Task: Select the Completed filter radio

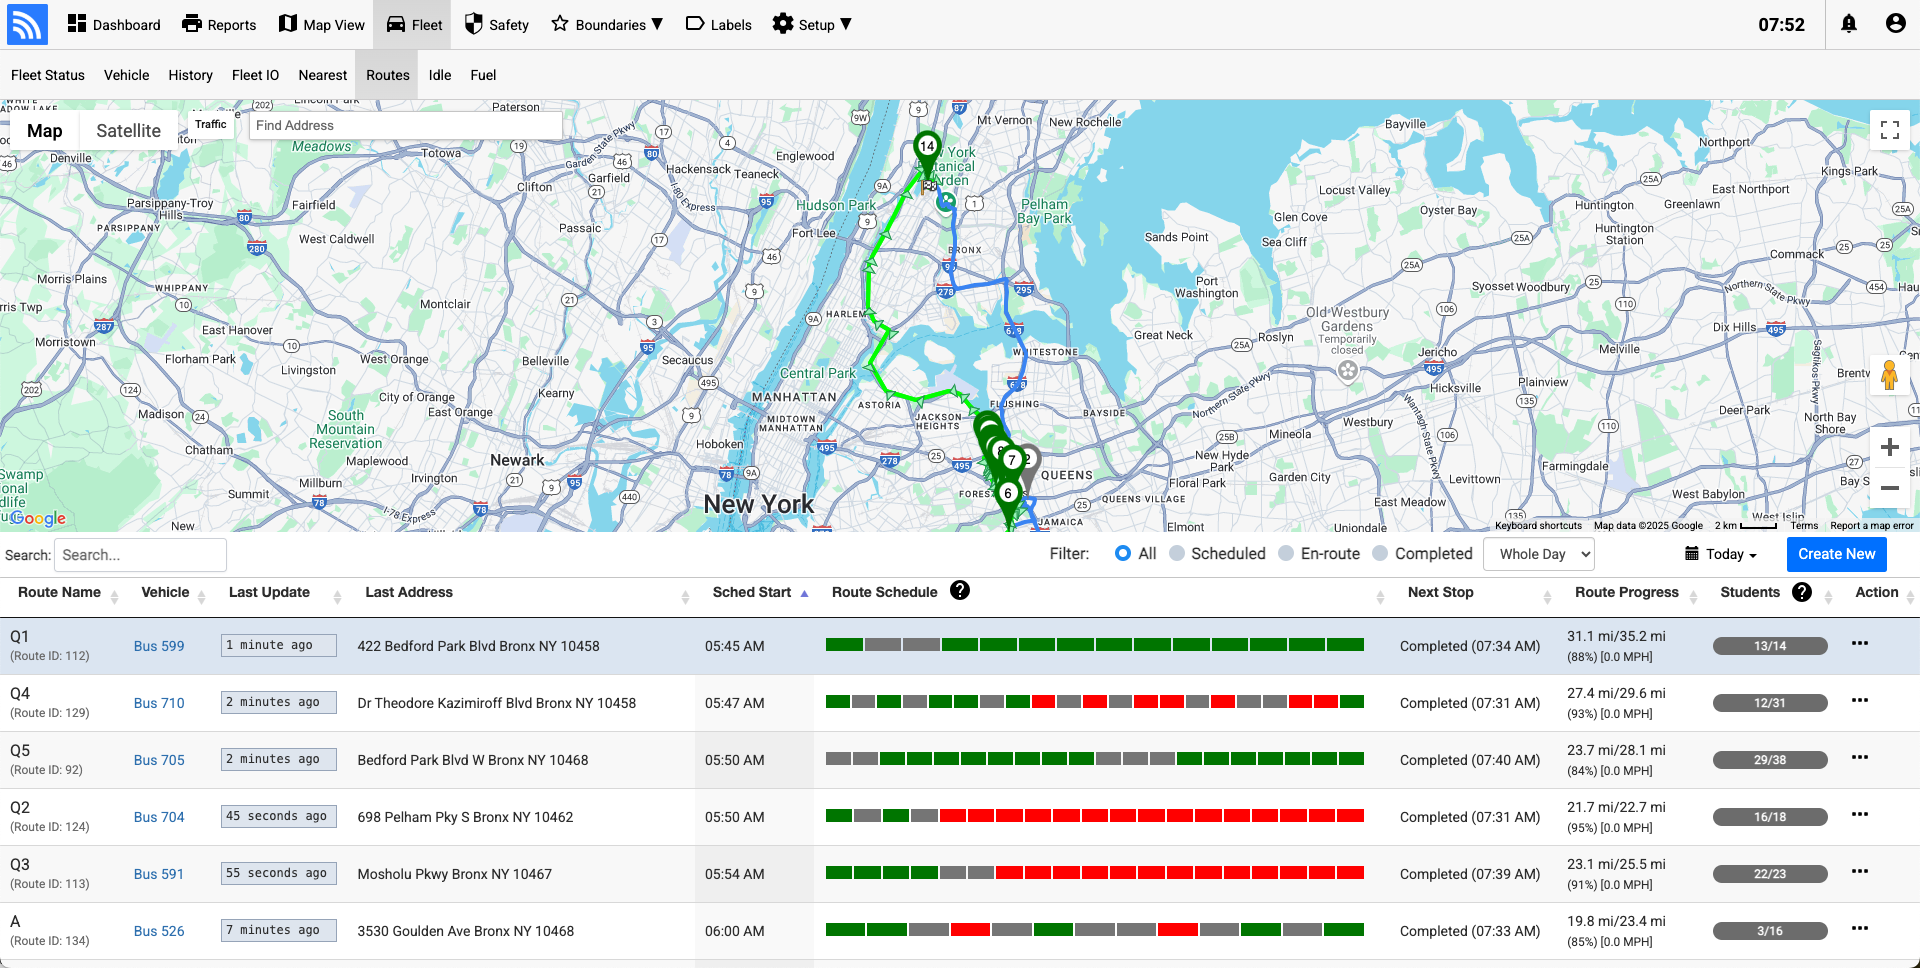Action: pos(1380,554)
